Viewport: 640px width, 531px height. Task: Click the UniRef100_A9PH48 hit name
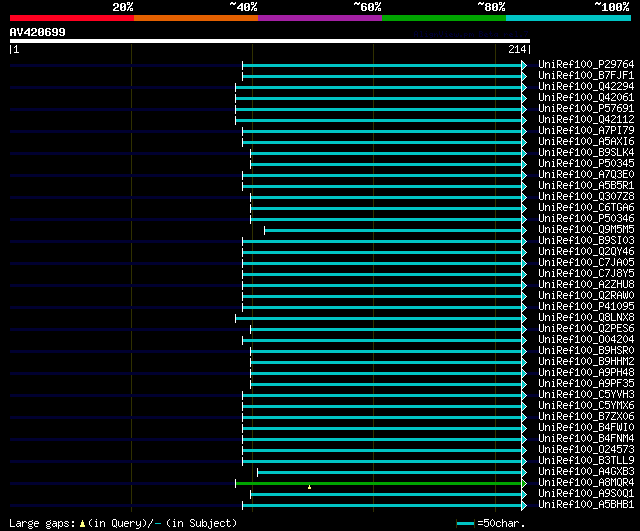(586, 373)
